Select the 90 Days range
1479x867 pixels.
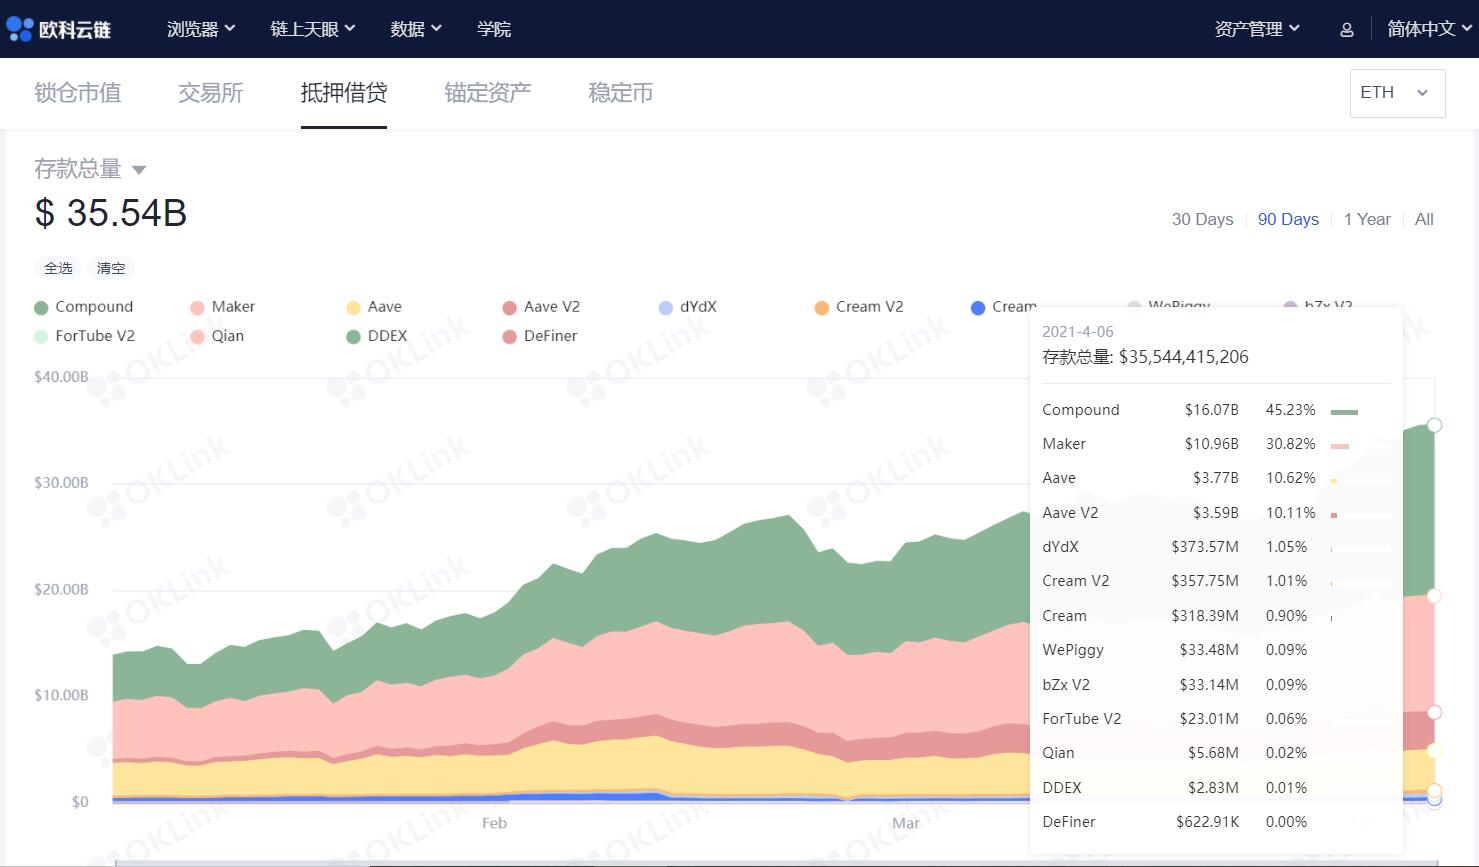pyautogui.click(x=1288, y=219)
